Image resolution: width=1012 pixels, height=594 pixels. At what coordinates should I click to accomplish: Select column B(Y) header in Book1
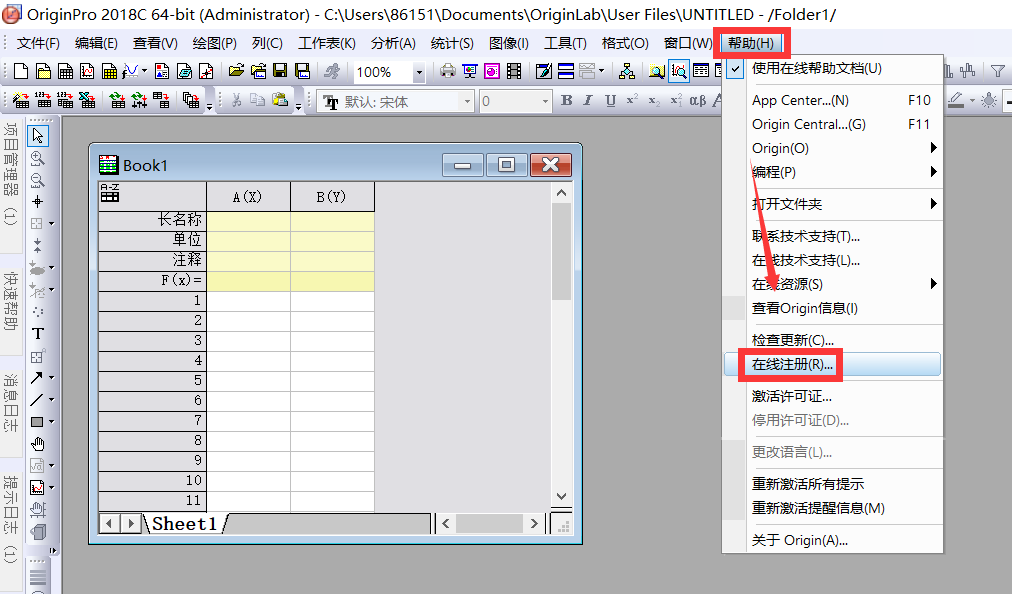point(332,197)
